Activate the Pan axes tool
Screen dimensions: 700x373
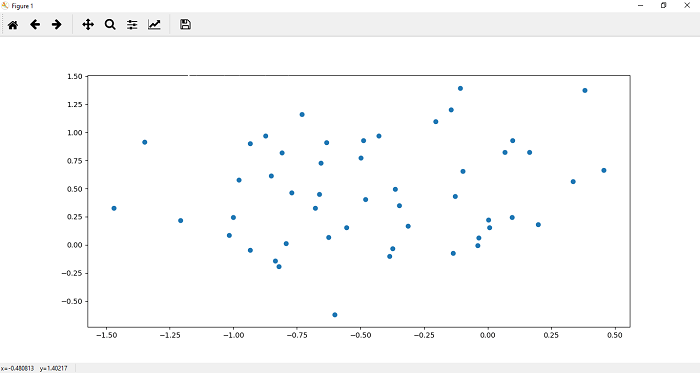(x=88, y=25)
